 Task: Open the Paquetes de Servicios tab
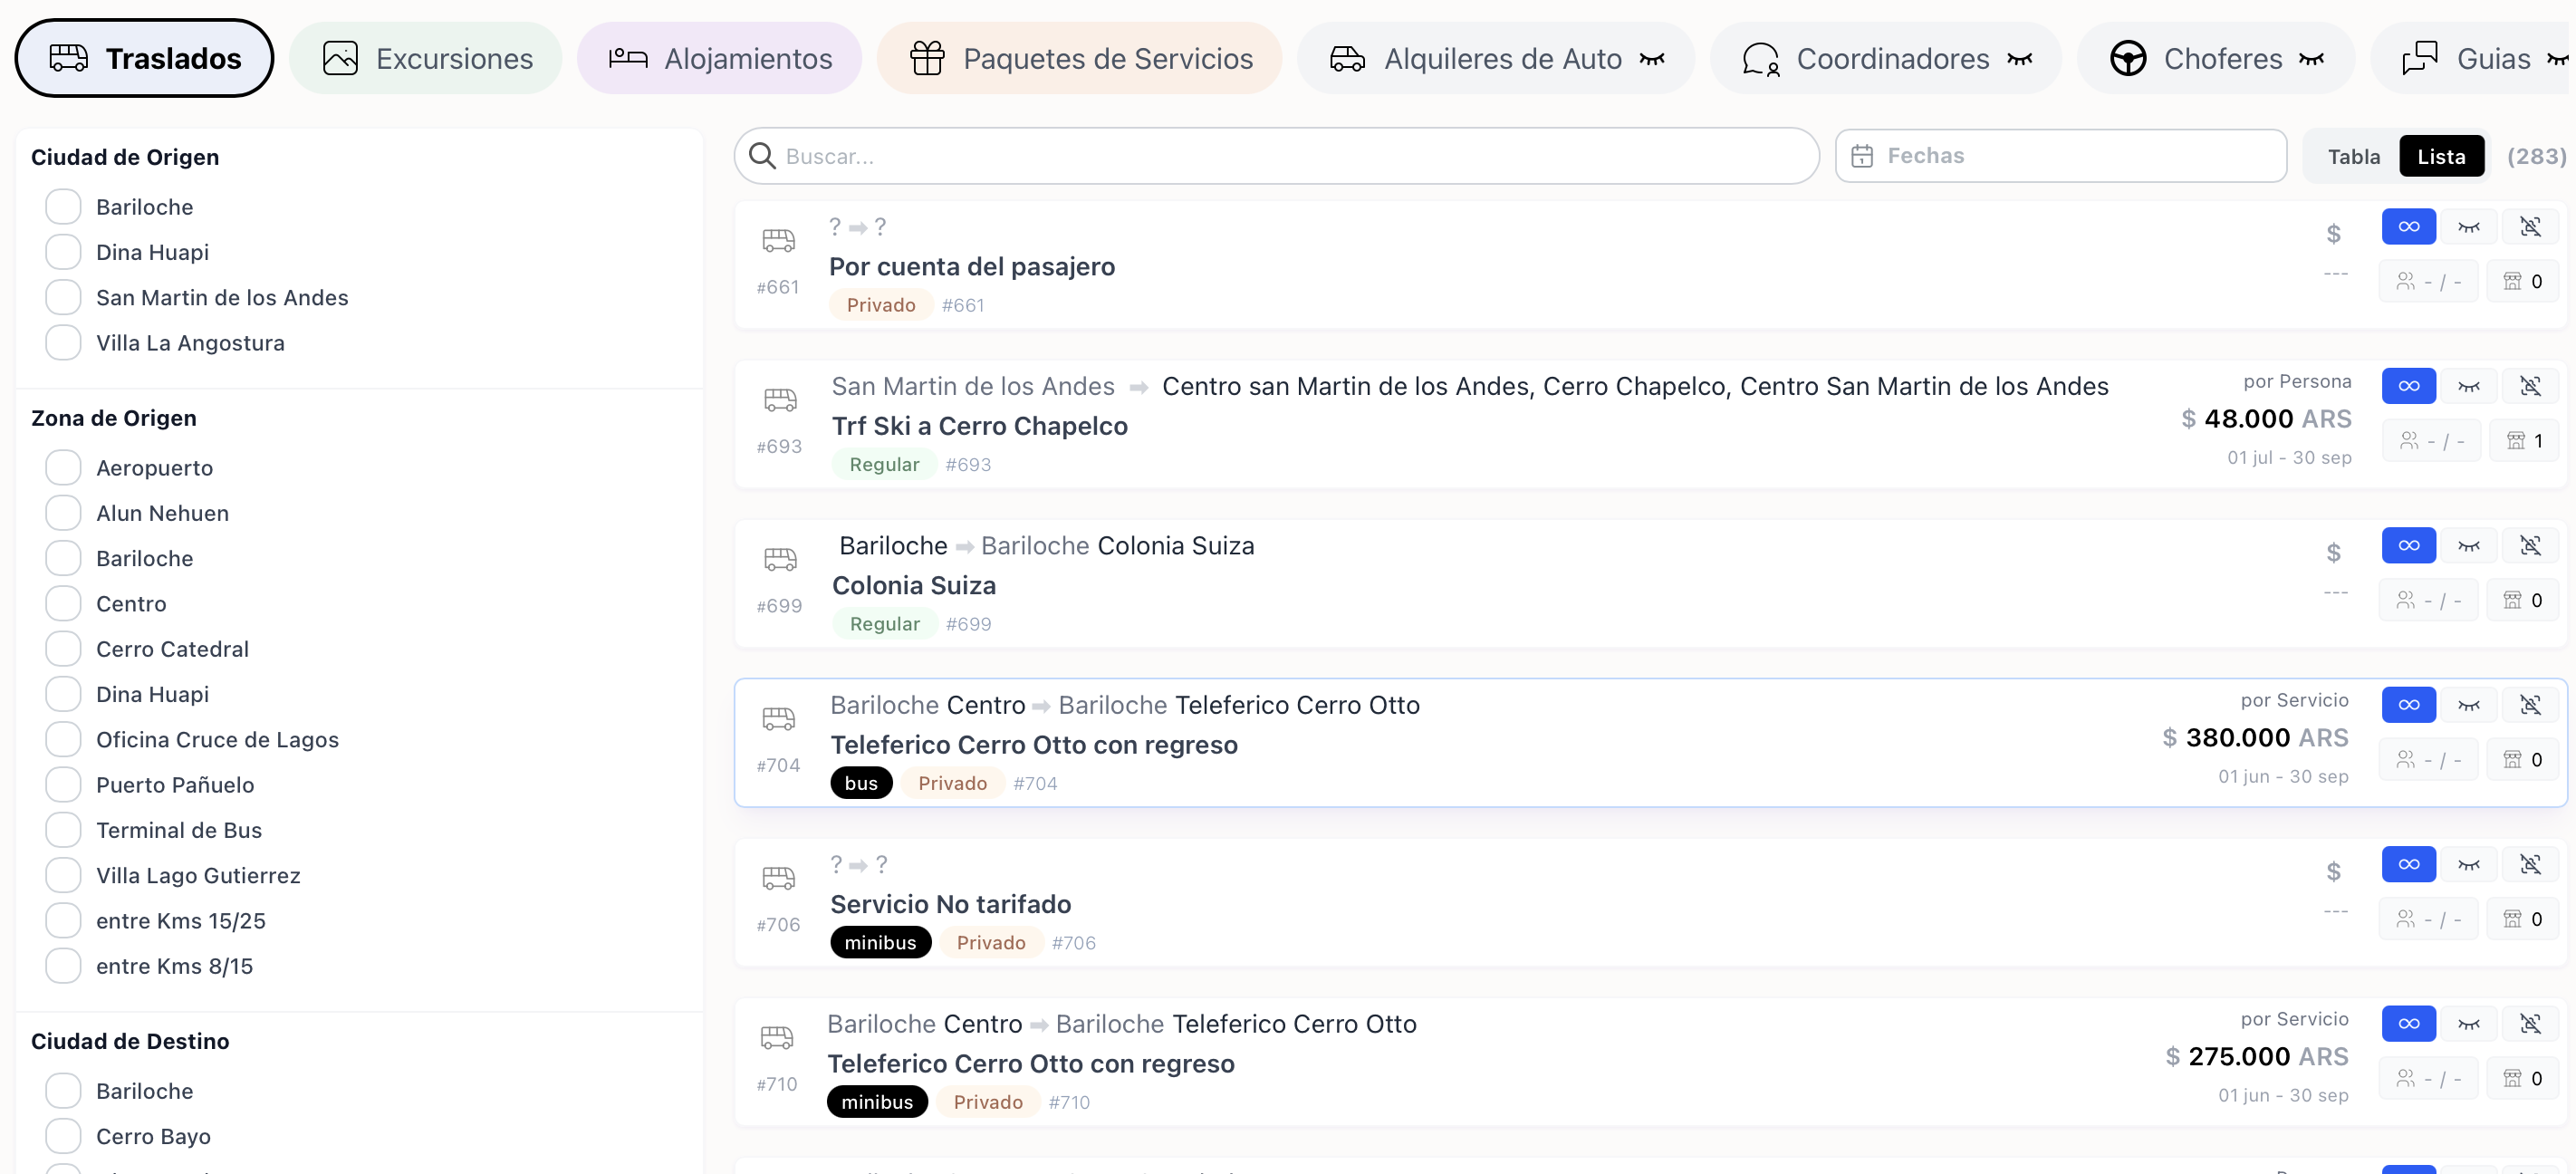(1079, 58)
